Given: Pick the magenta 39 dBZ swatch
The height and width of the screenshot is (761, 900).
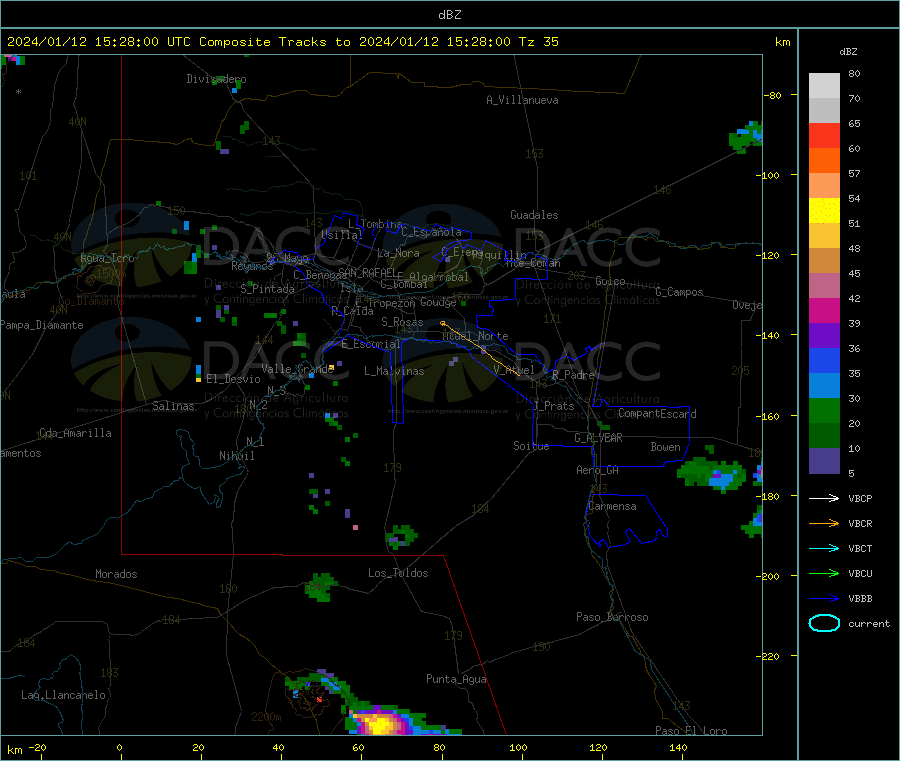Looking at the screenshot, I should tap(824, 310).
